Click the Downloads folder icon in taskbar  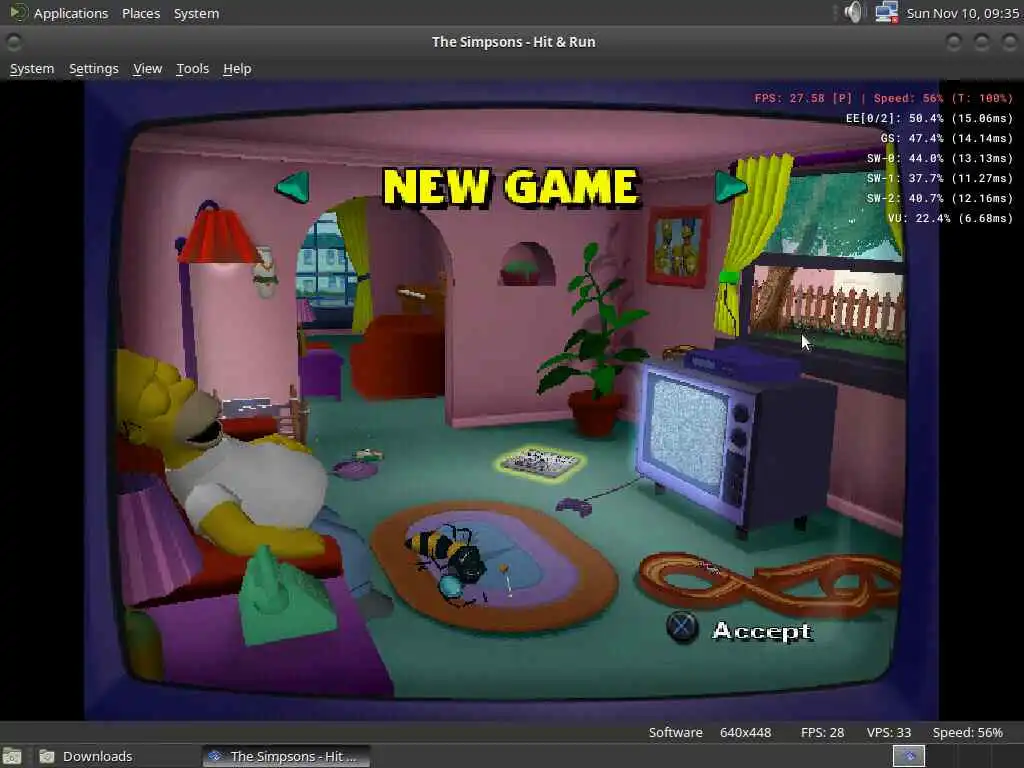point(47,756)
